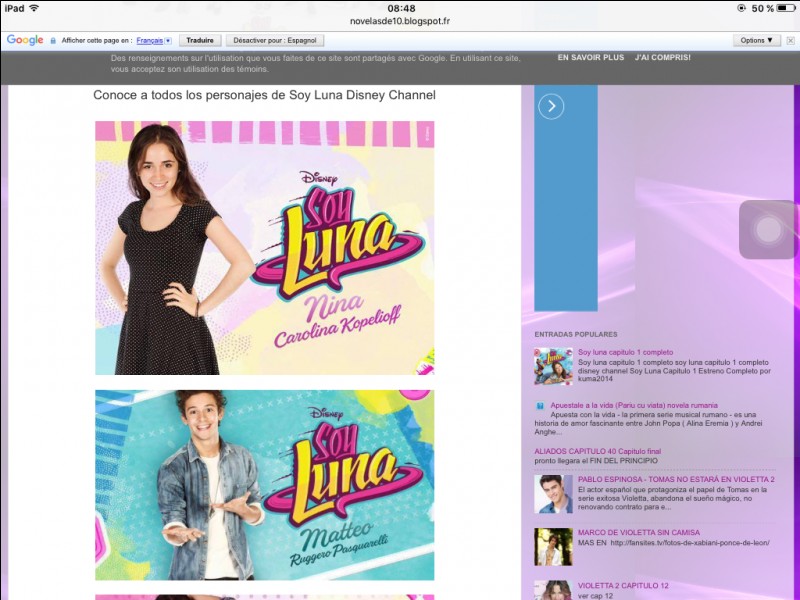Screen dimensions: 800x600
Task: Open ALIADOS CAPITULO 40 Capitulo final link
Action: (597, 451)
